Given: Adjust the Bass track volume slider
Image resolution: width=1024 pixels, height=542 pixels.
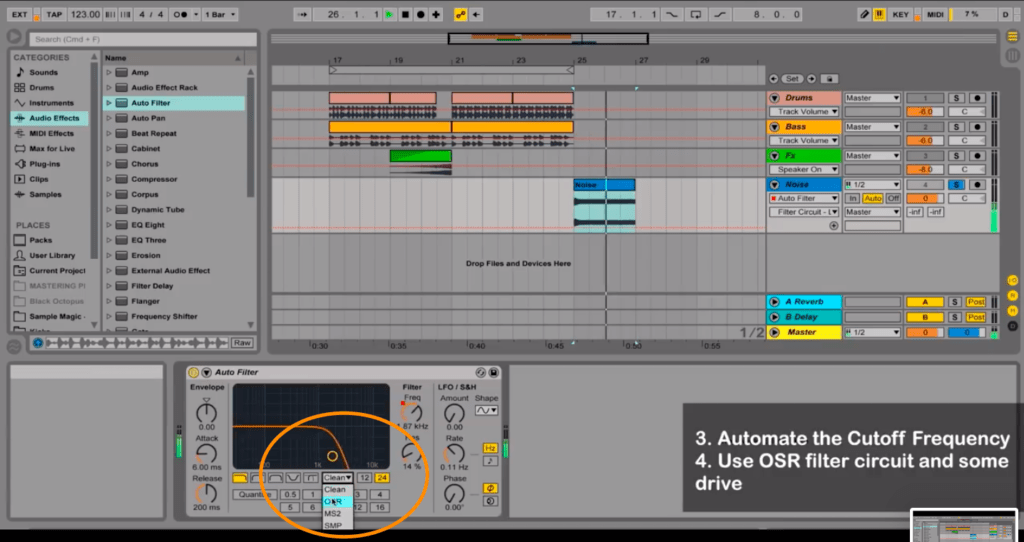Looking at the screenshot, I should (x=925, y=140).
